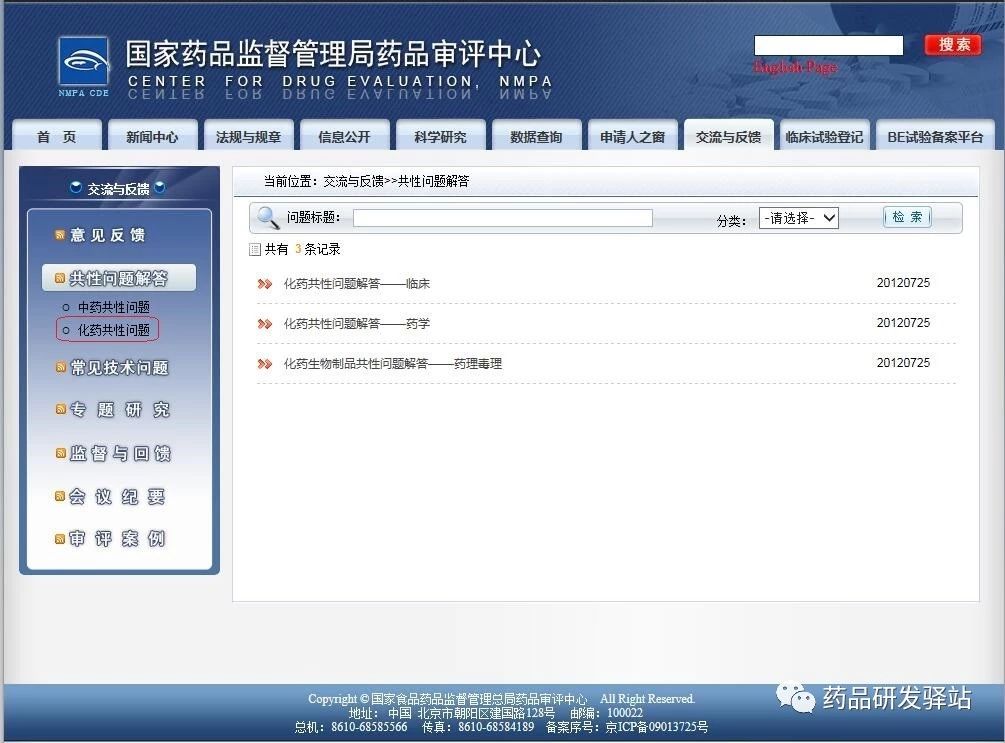Open 常见技术问题 in the sidebar

tap(119, 367)
